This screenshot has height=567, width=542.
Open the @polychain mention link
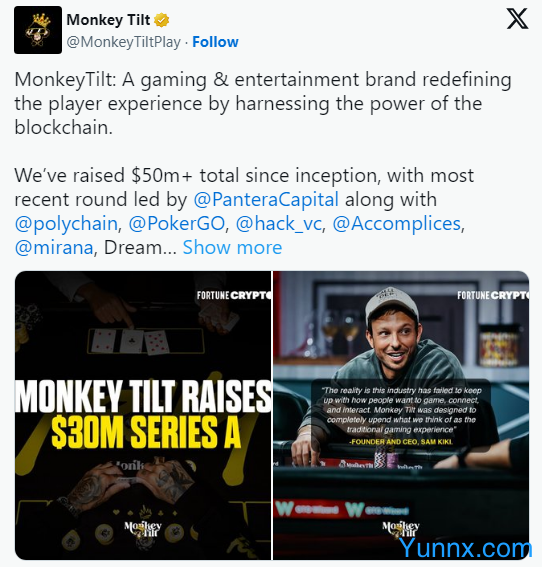[x=66, y=224]
